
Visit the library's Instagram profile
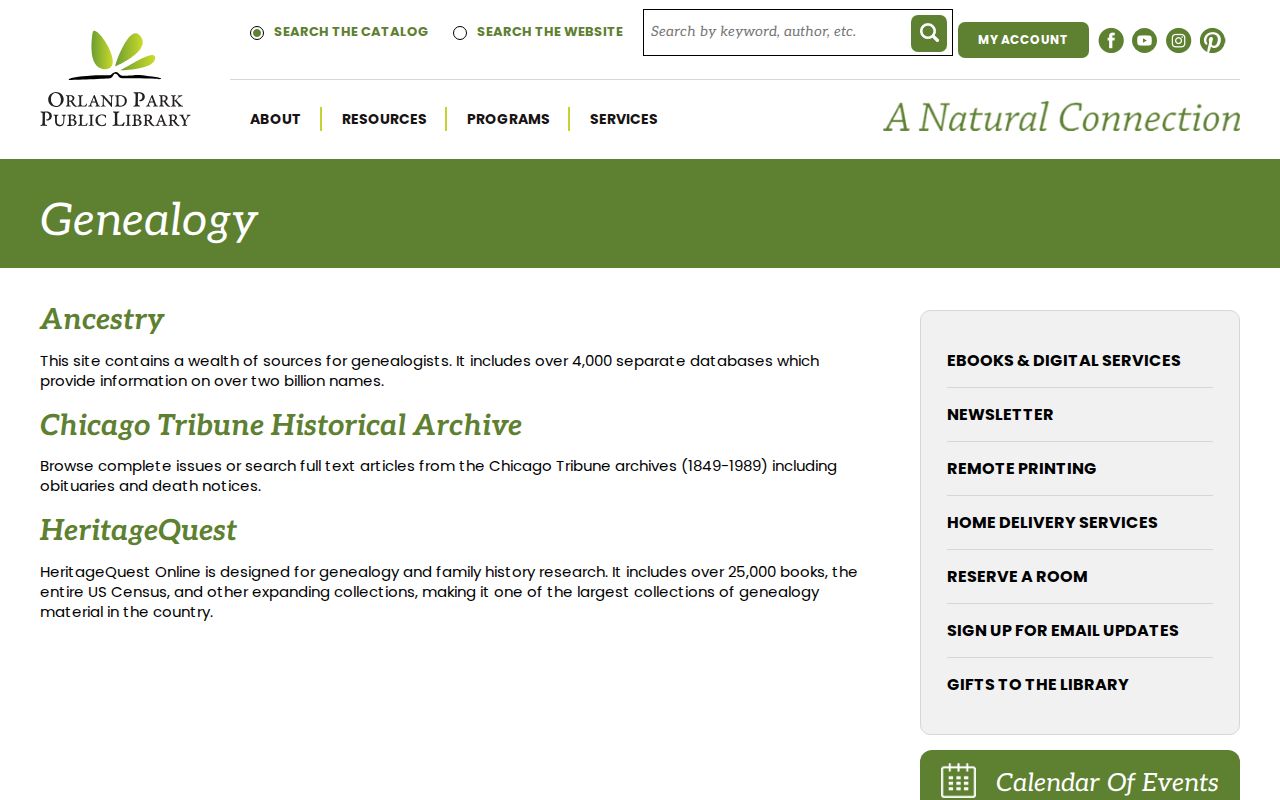(x=1179, y=40)
